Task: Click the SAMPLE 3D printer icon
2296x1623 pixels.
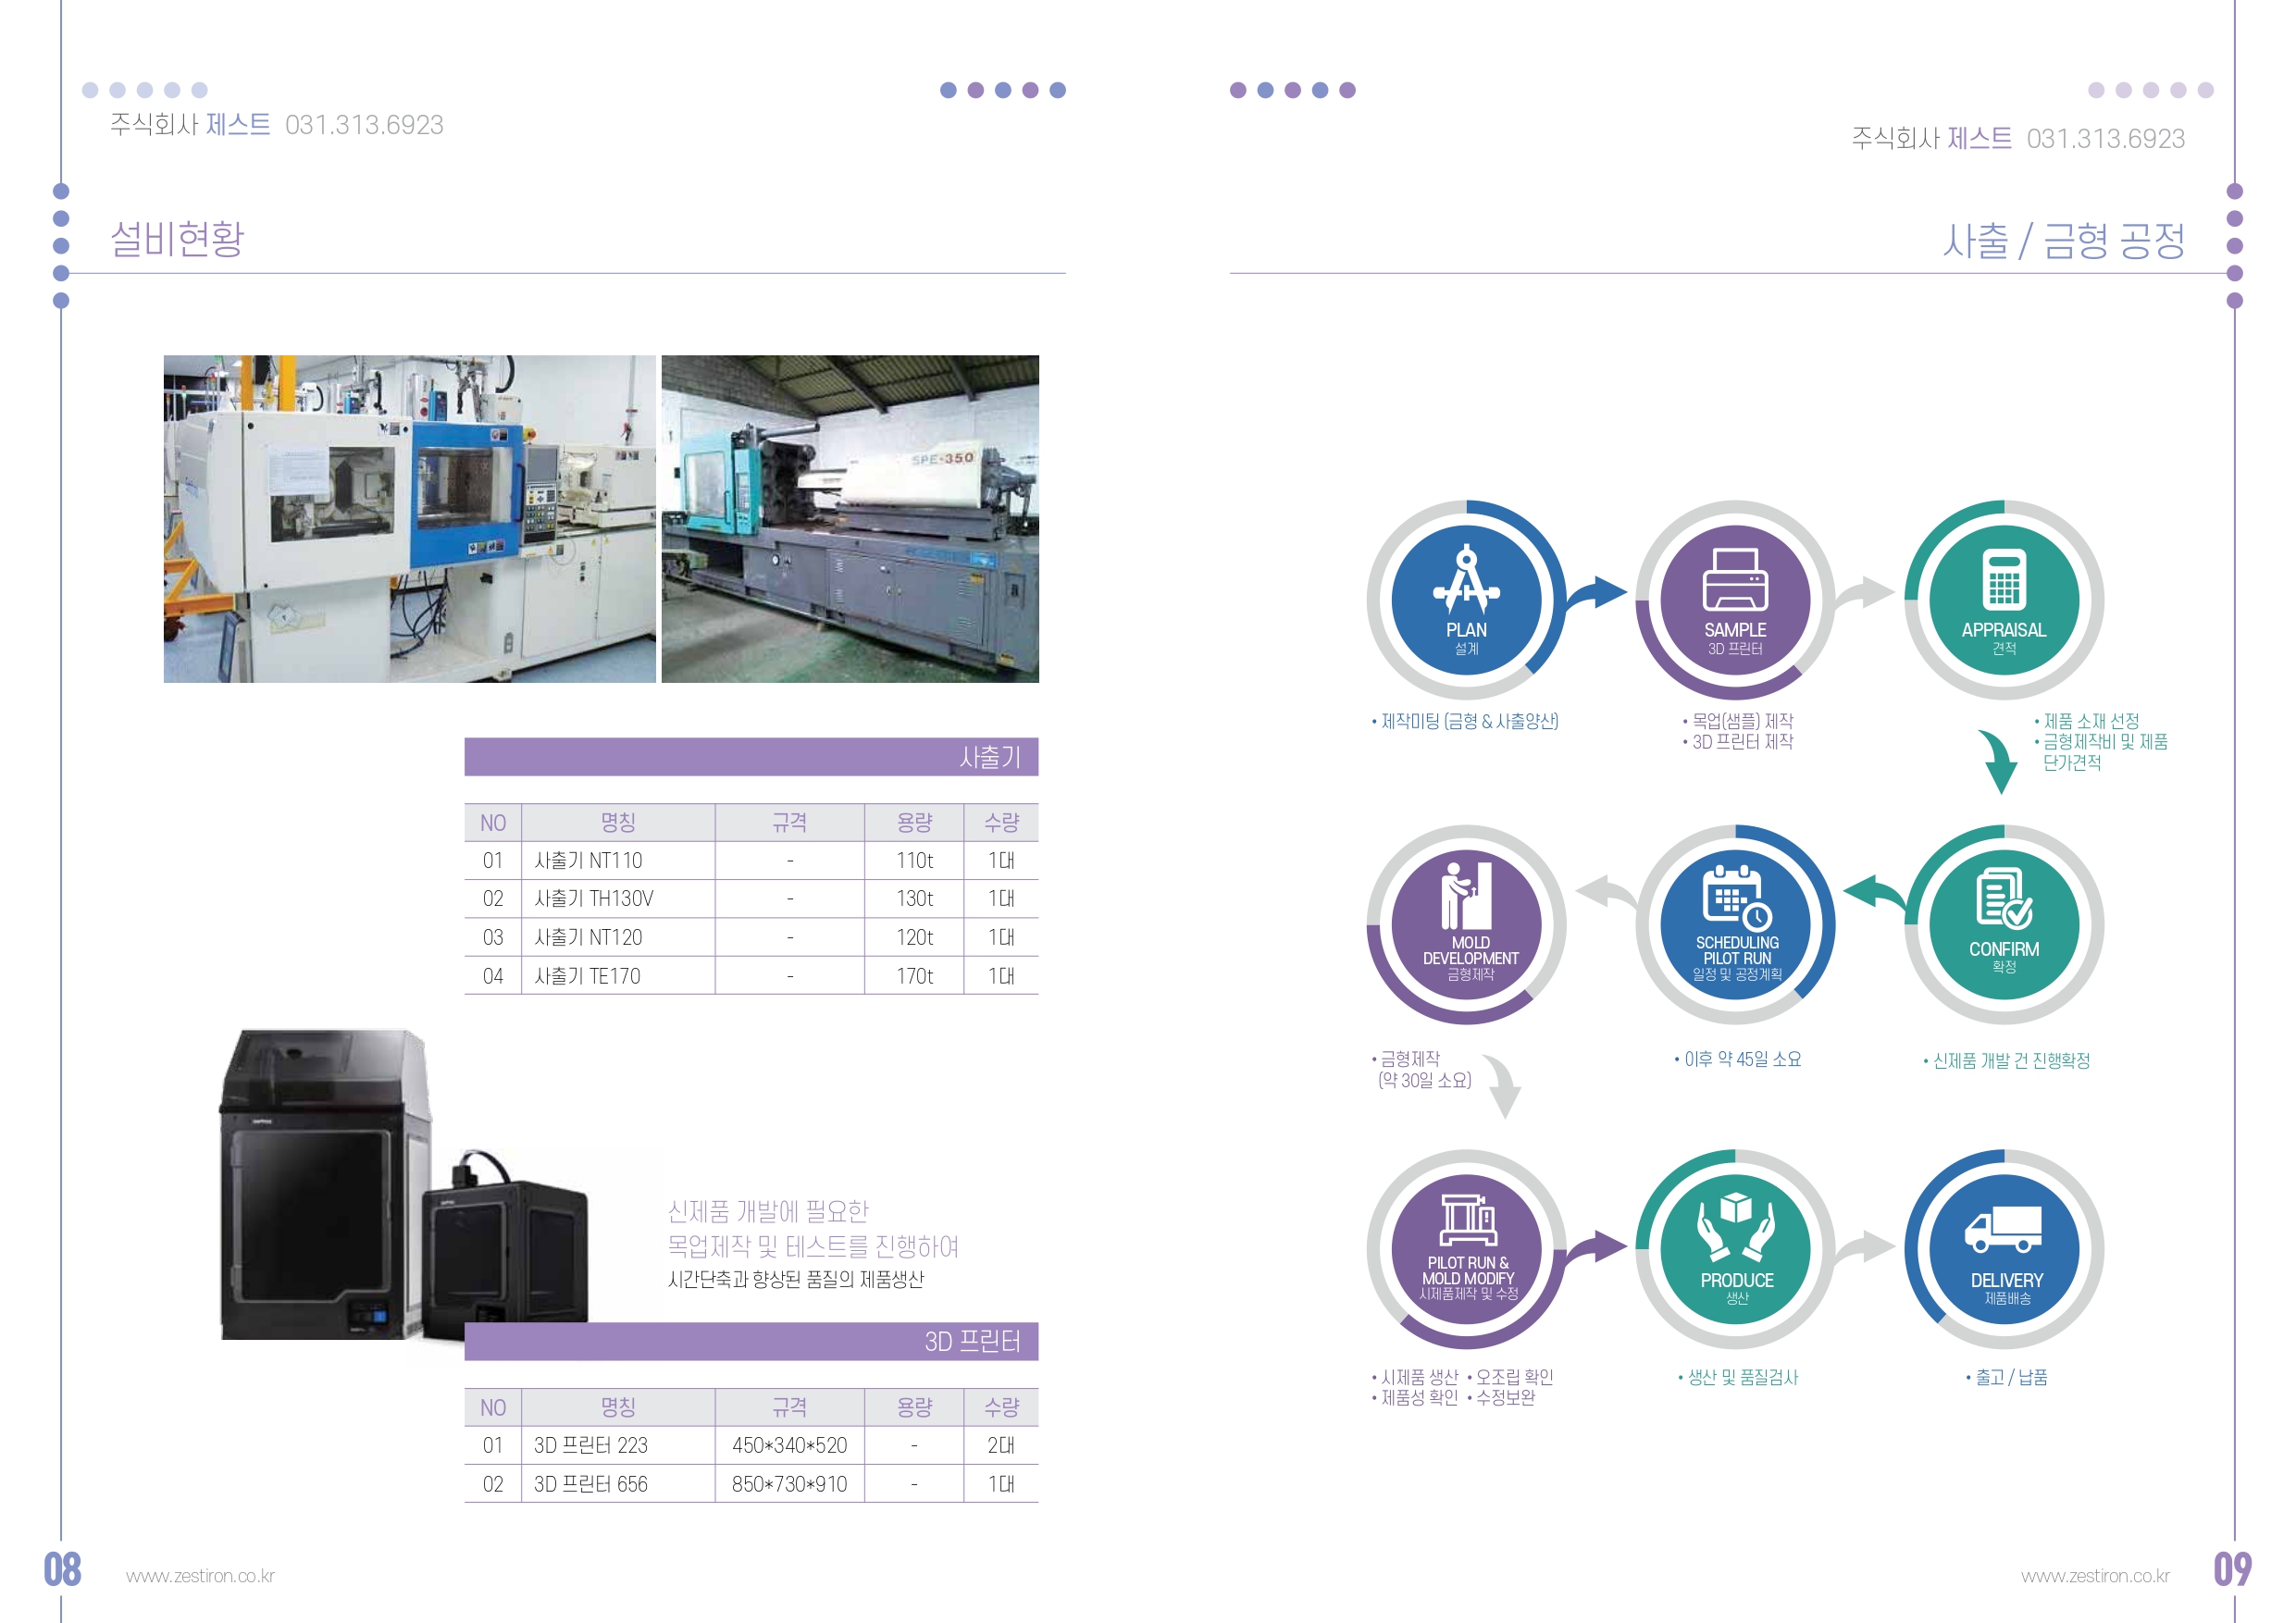Action: [x=1735, y=580]
